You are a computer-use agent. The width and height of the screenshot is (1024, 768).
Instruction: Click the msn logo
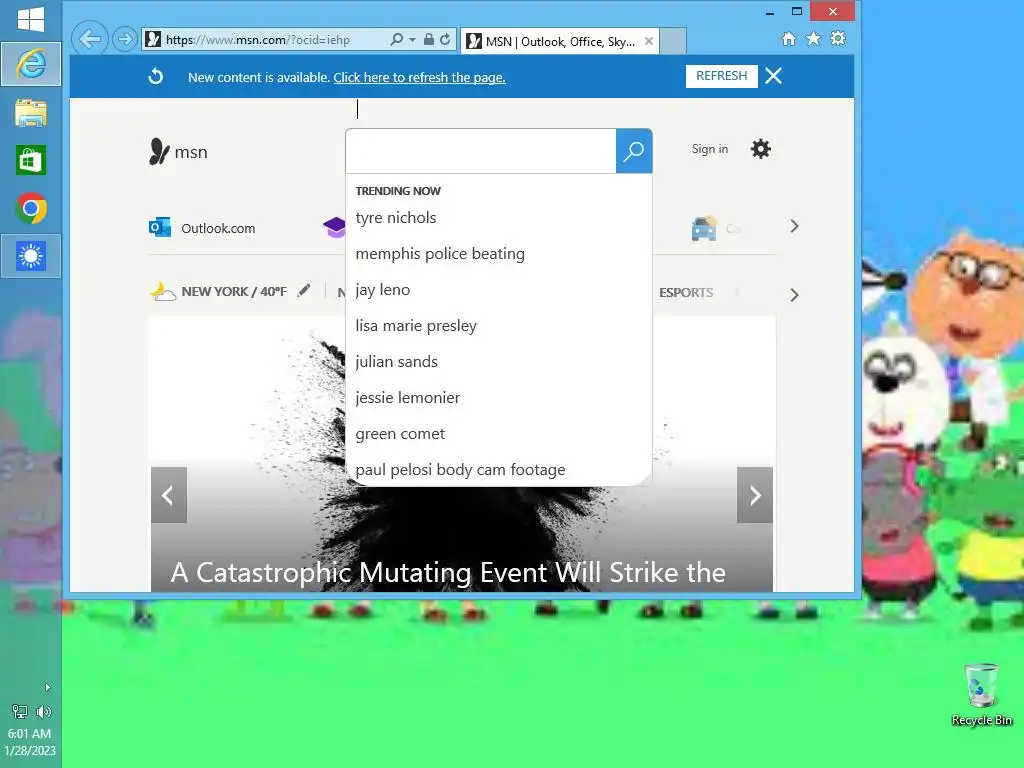[x=178, y=152]
